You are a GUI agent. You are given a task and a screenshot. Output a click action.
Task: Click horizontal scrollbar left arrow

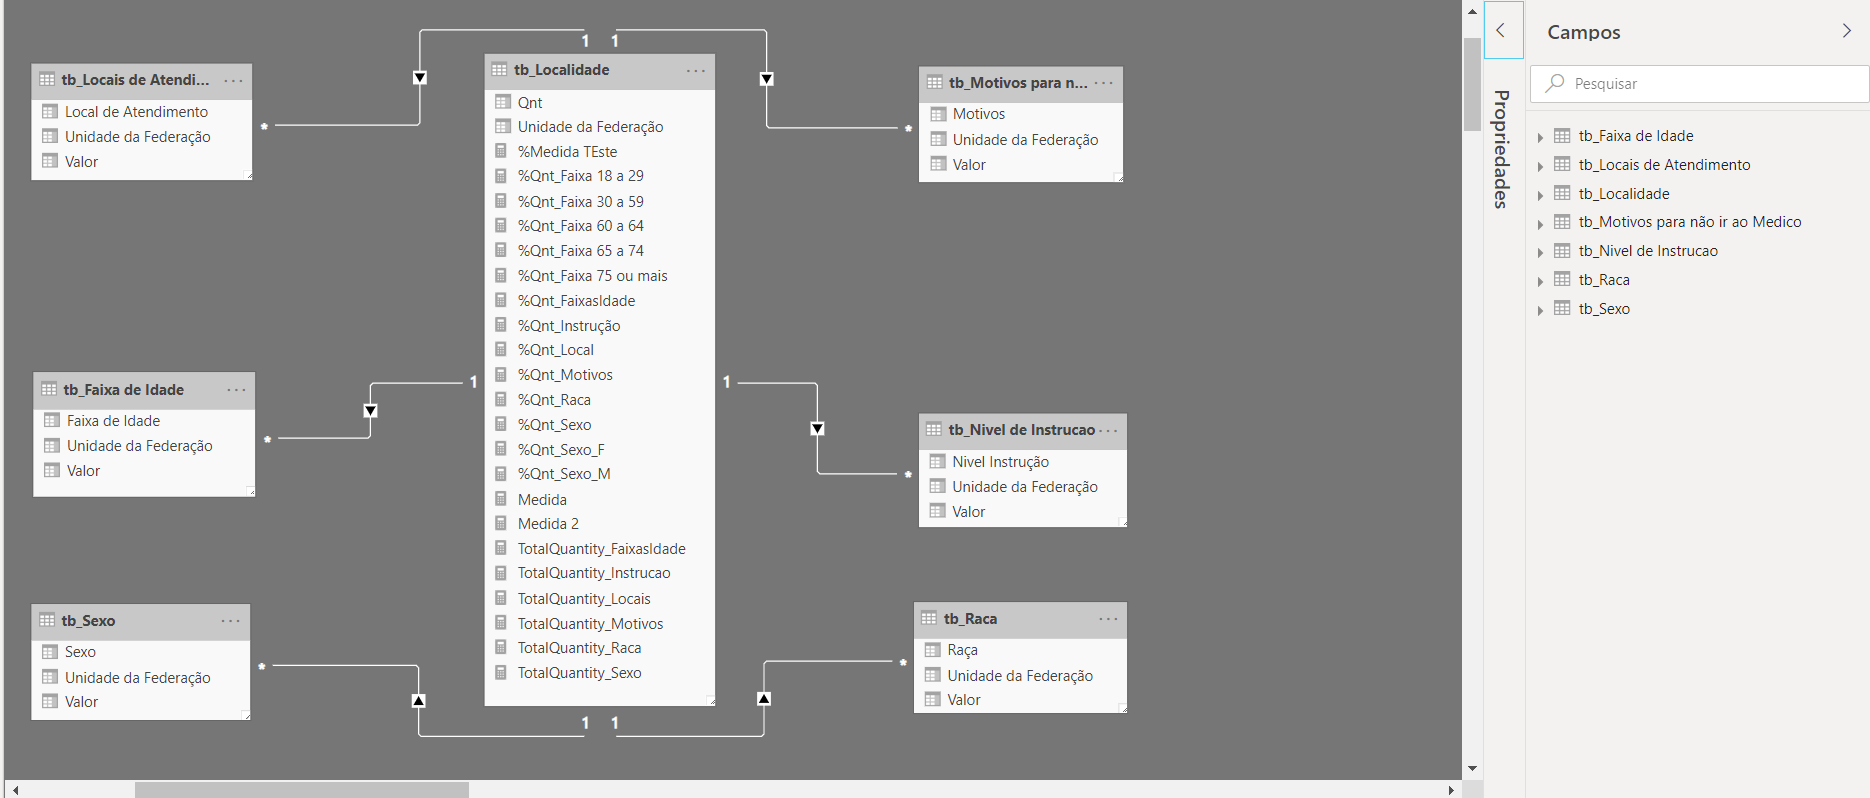(x=15, y=790)
